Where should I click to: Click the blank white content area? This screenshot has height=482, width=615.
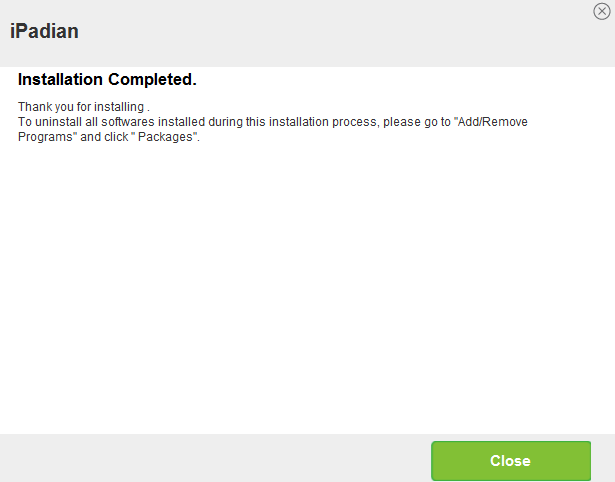[300, 290]
